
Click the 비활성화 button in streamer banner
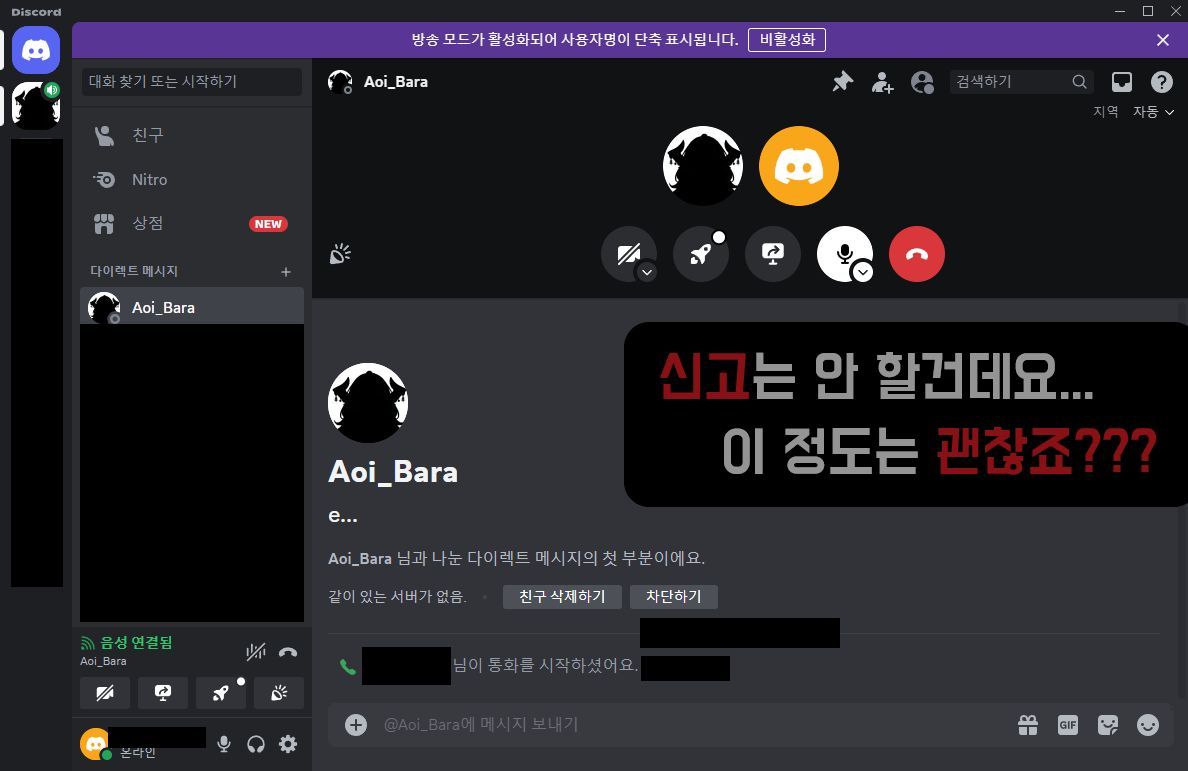coord(787,40)
